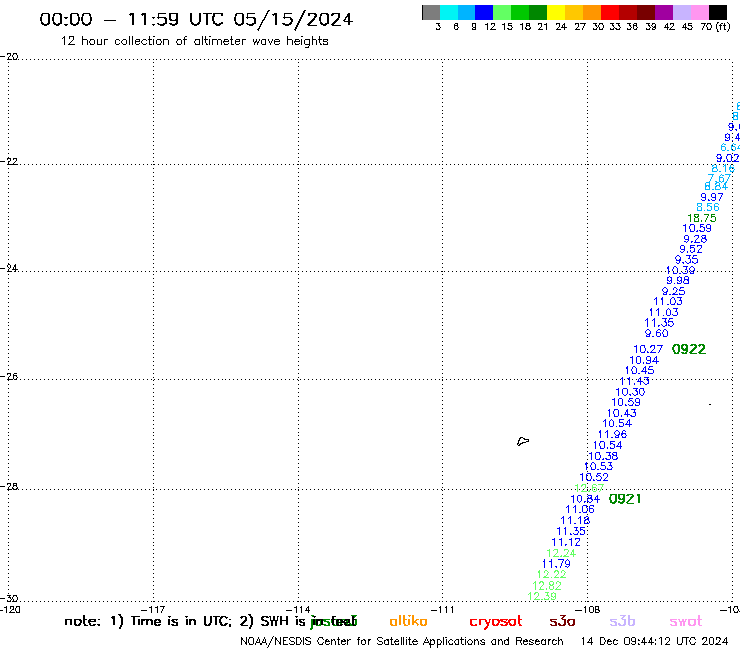The height and width of the screenshot is (650, 740).
Task: Click the orange 'altika' satellite label
Action: click(408, 621)
